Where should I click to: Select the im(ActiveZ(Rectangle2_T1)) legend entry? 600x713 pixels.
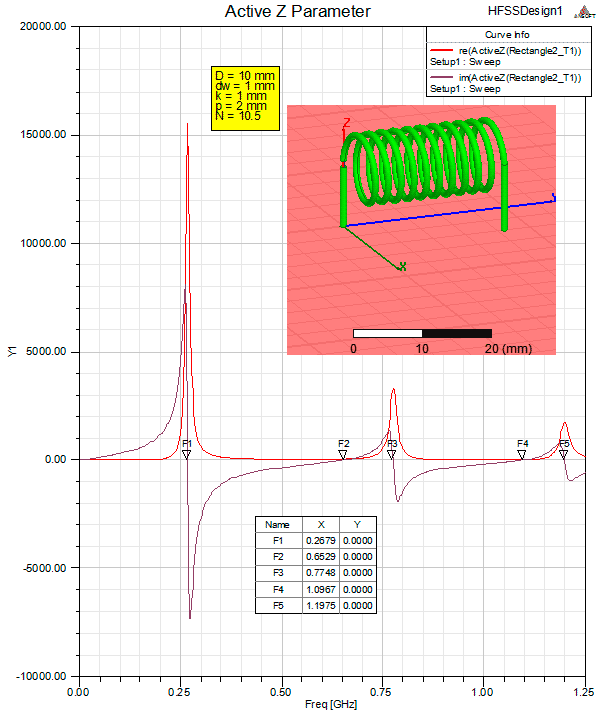[519, 77]
